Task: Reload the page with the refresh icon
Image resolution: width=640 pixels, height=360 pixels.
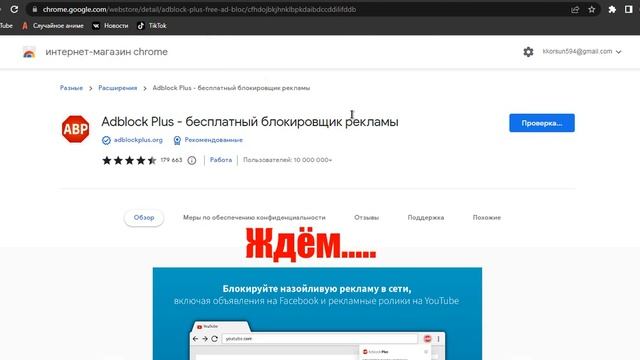Action: [x=14, y=9]
